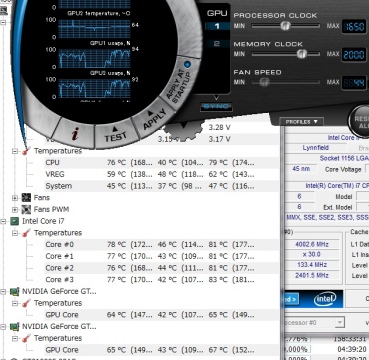Image resolution: width=369 pixels, height=360 pixels.
Task: Click the GPU2 temperature graph
Action: click(94, 28)
